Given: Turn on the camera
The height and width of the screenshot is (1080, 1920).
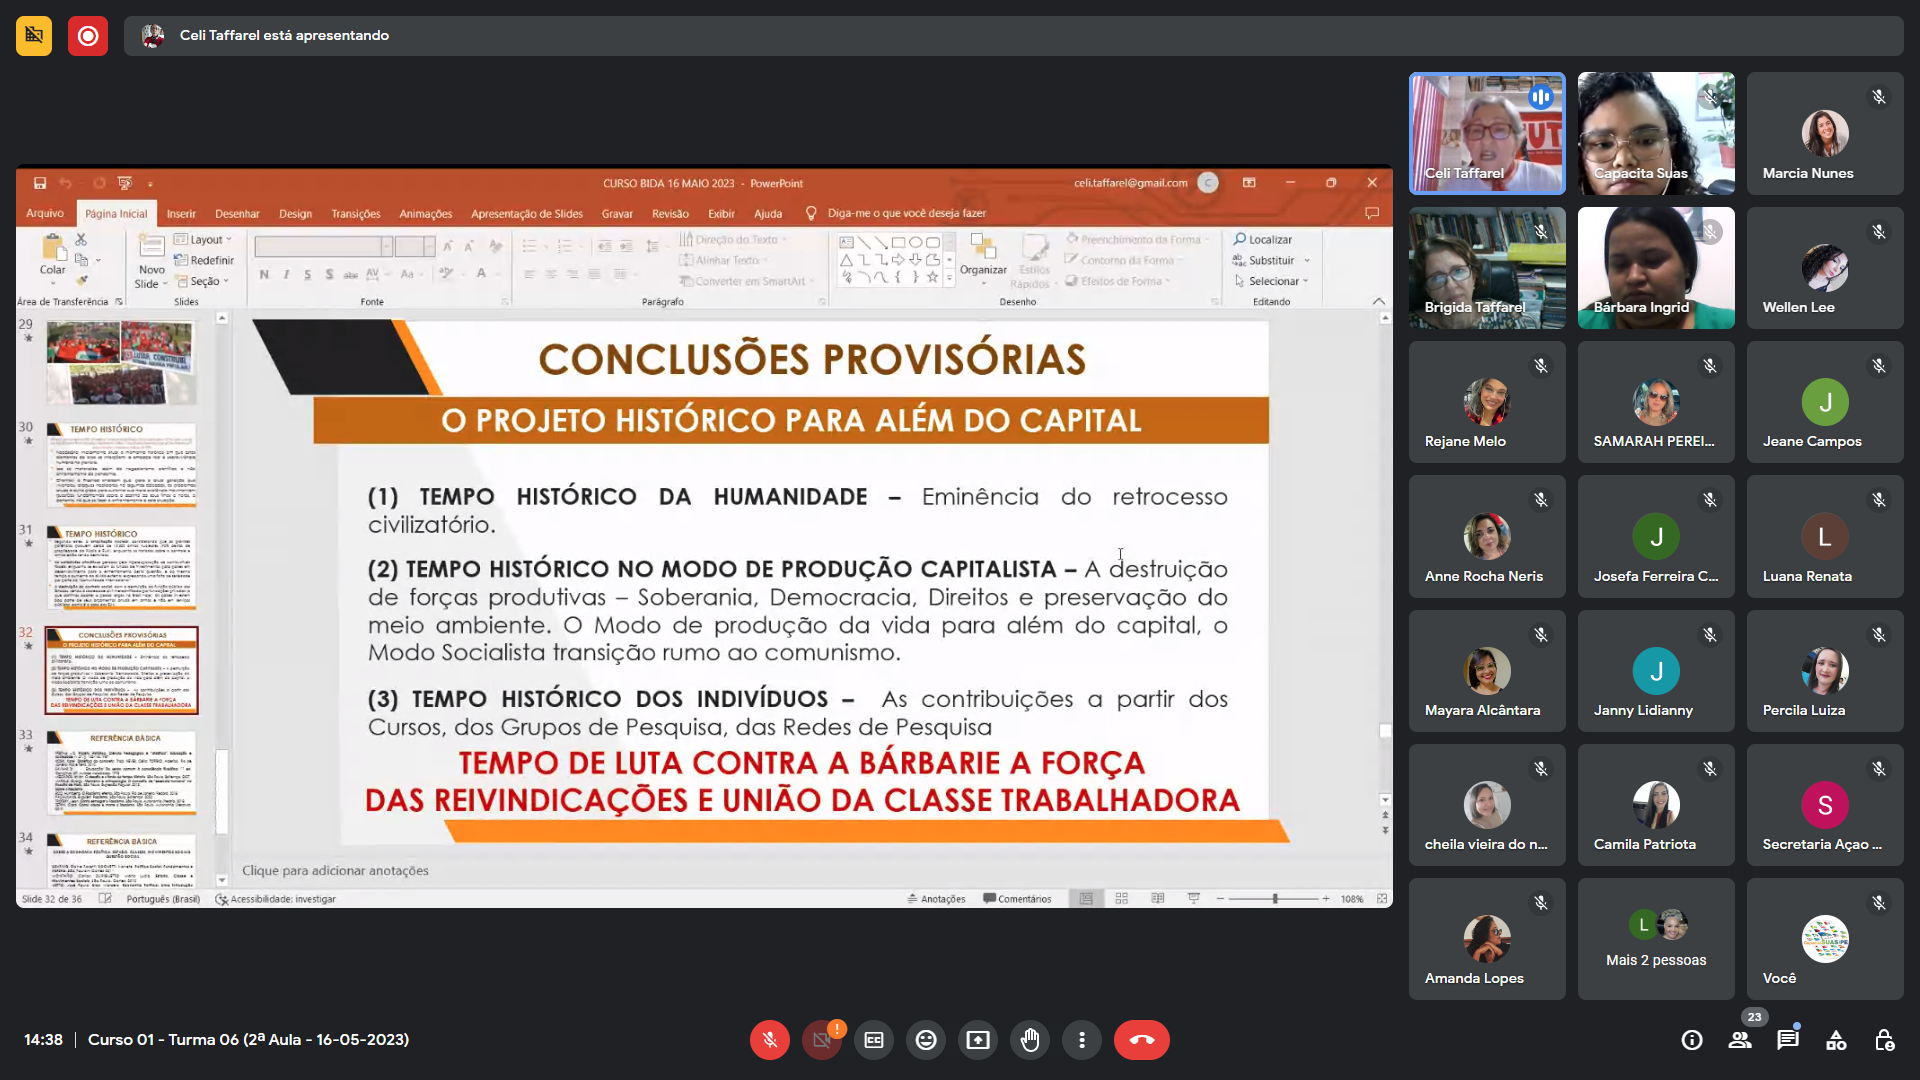Looking at the screenshot, I should [822, 1040].
